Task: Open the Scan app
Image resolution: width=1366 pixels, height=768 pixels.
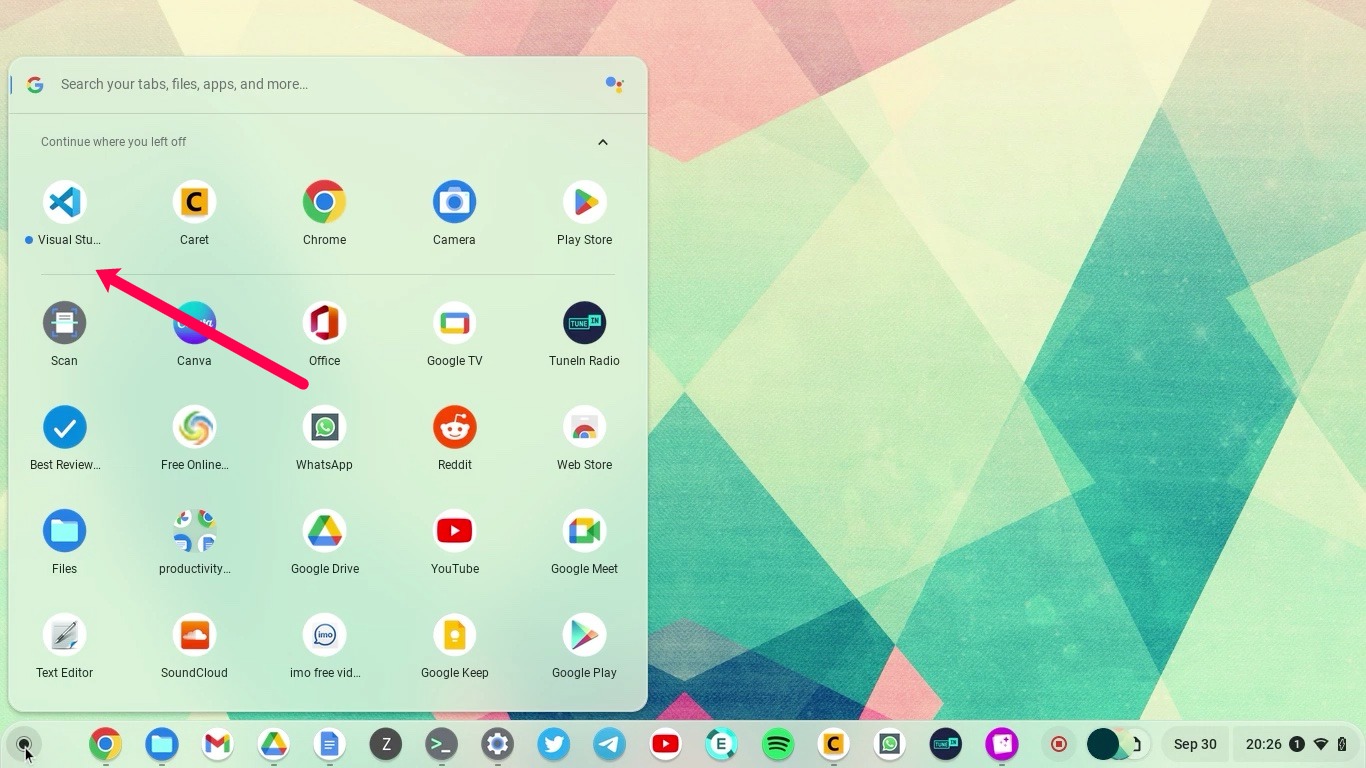Action: click(x=65, y=323)
